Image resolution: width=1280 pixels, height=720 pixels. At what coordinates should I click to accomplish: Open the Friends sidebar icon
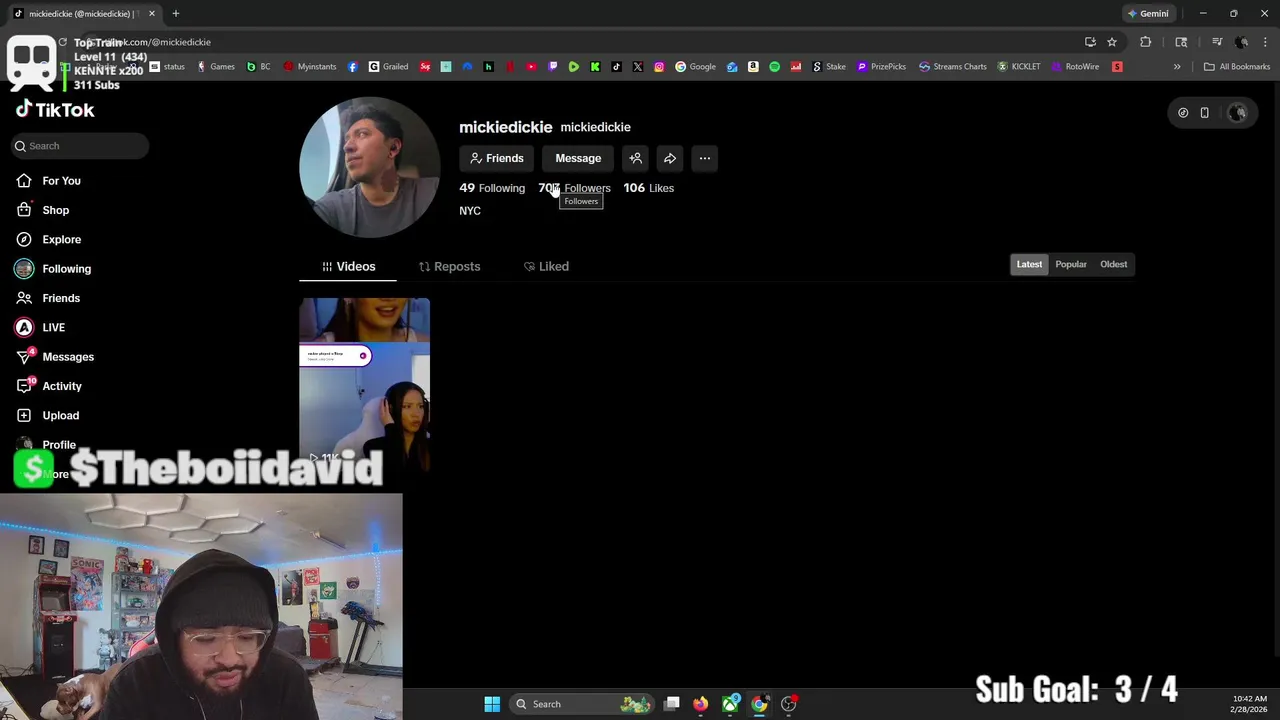point(24,298)
